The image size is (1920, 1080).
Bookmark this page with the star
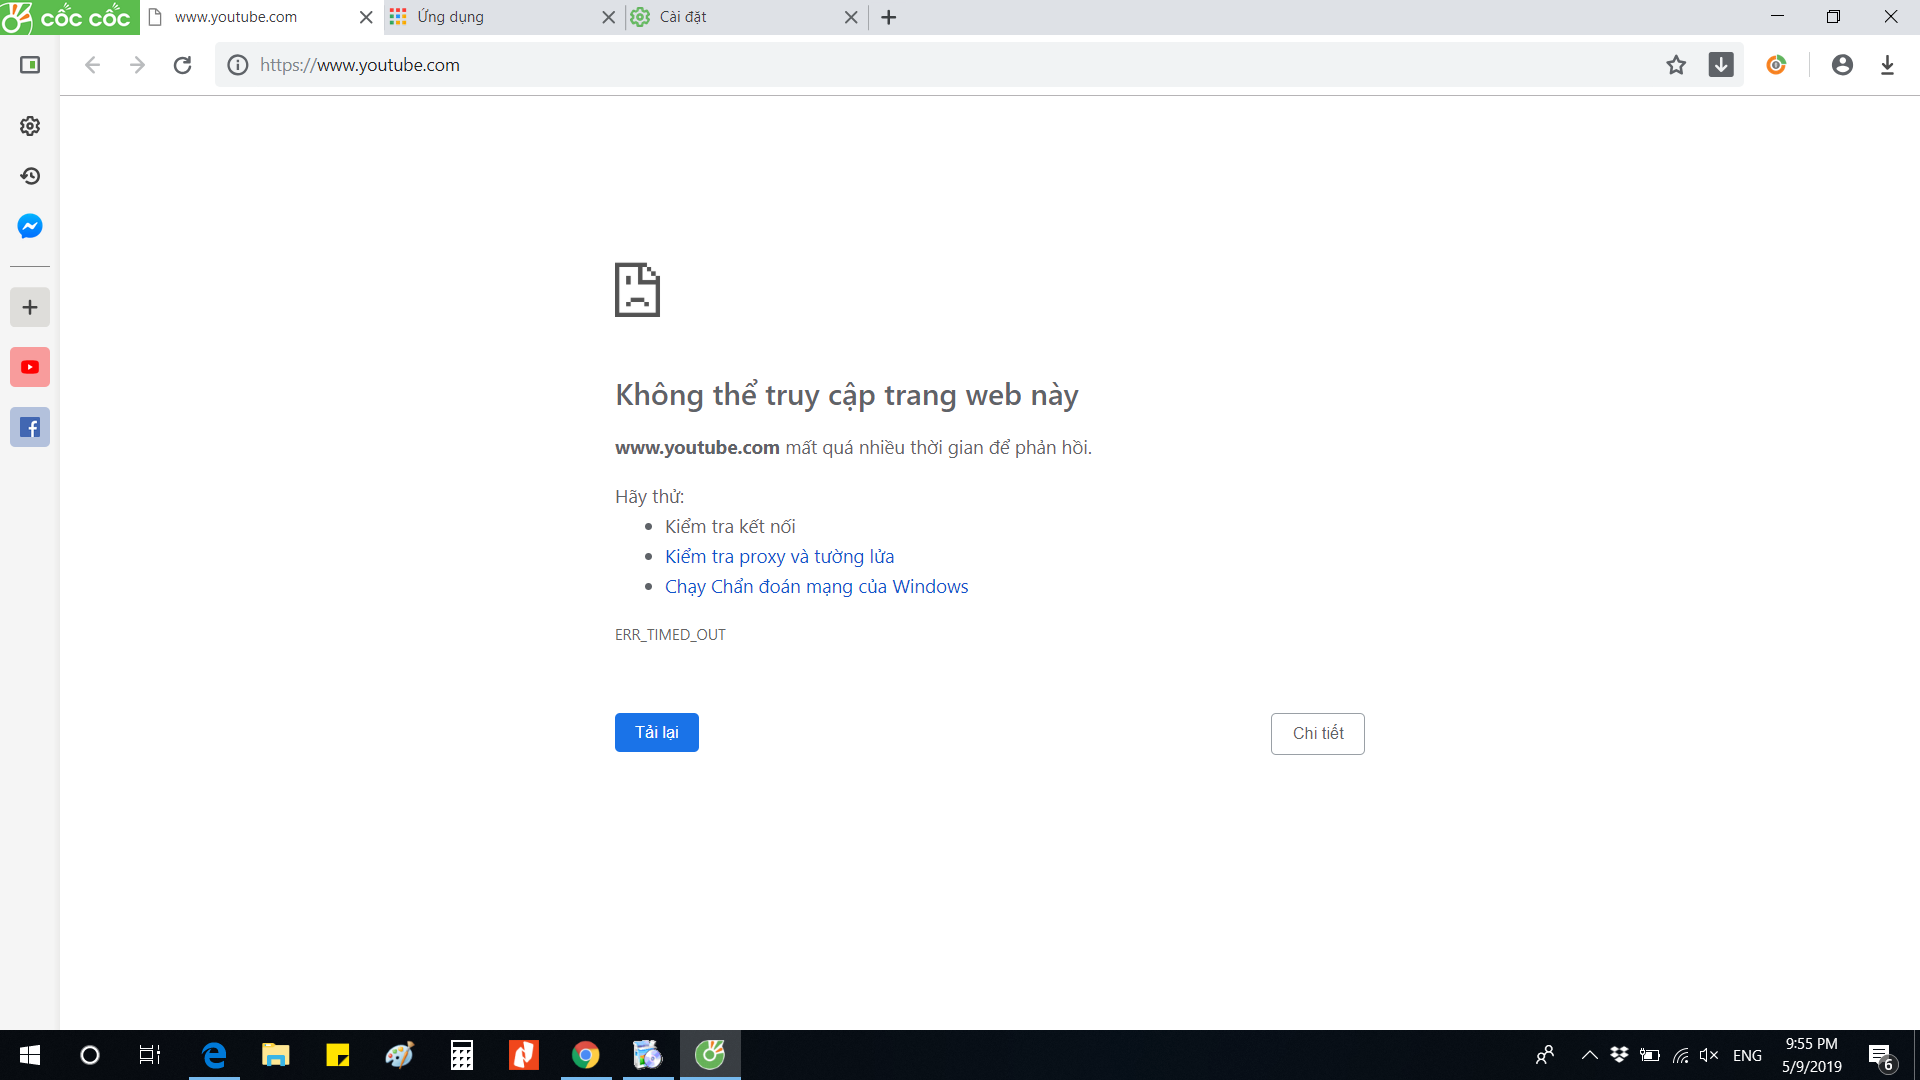coord(1676,65)
